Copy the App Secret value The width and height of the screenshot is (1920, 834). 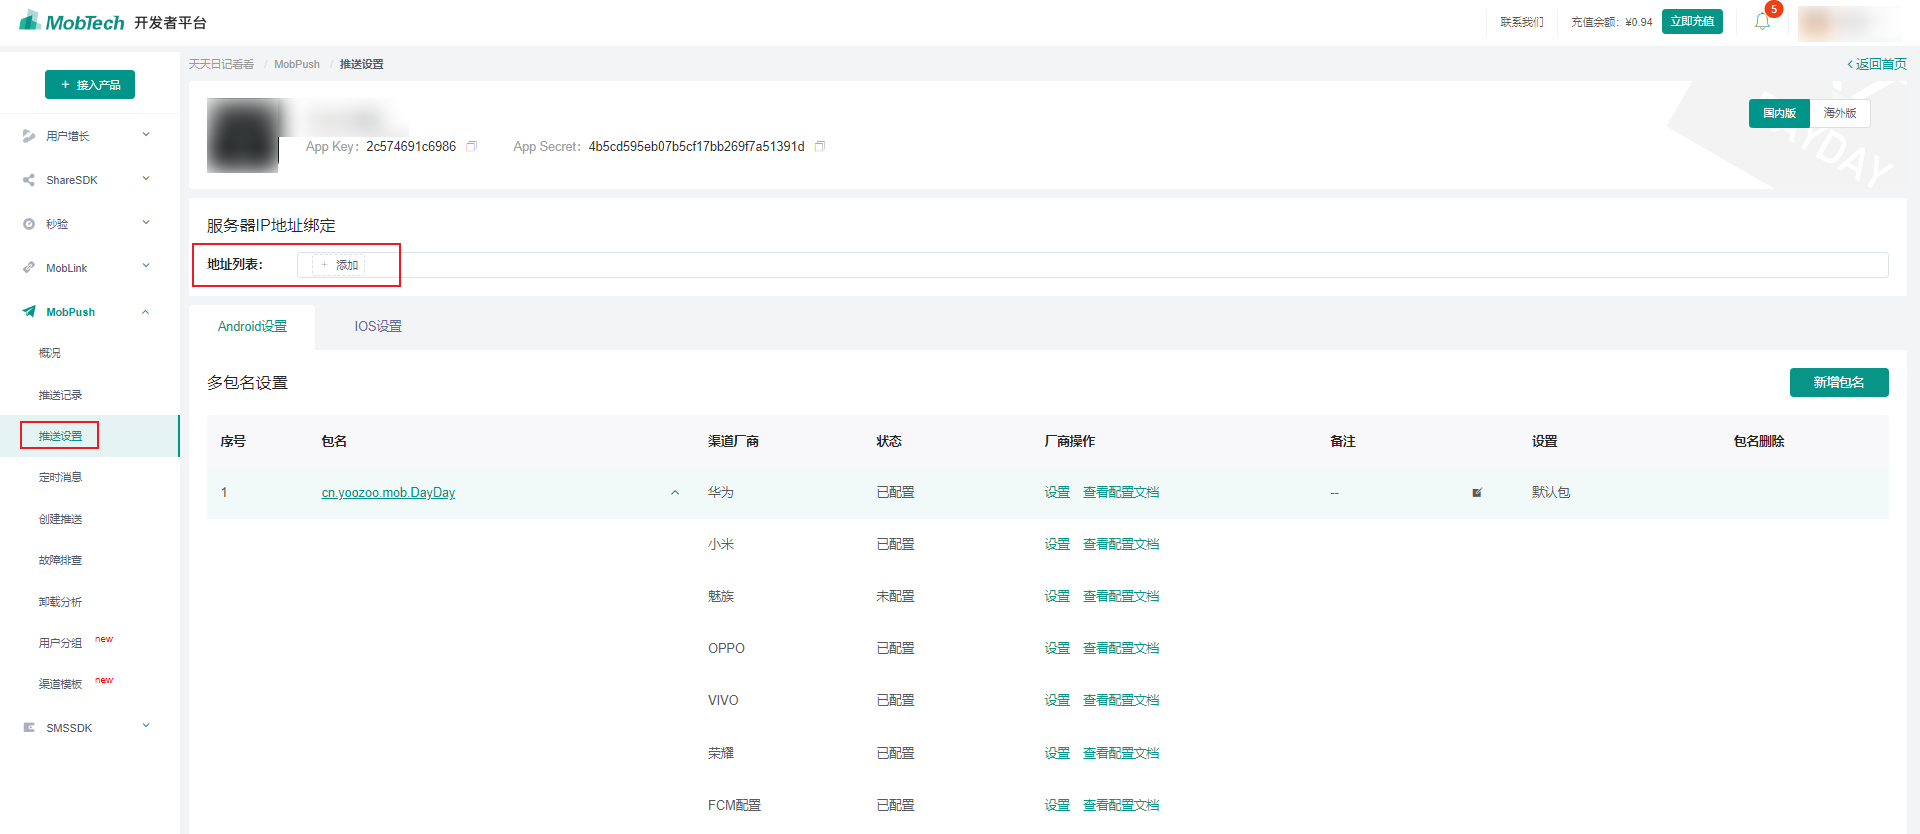click(820, 146)
